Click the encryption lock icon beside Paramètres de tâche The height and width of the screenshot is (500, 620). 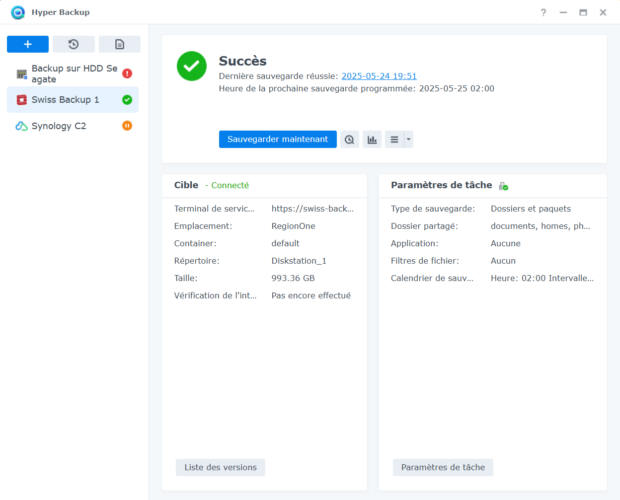tap(503, 186)
